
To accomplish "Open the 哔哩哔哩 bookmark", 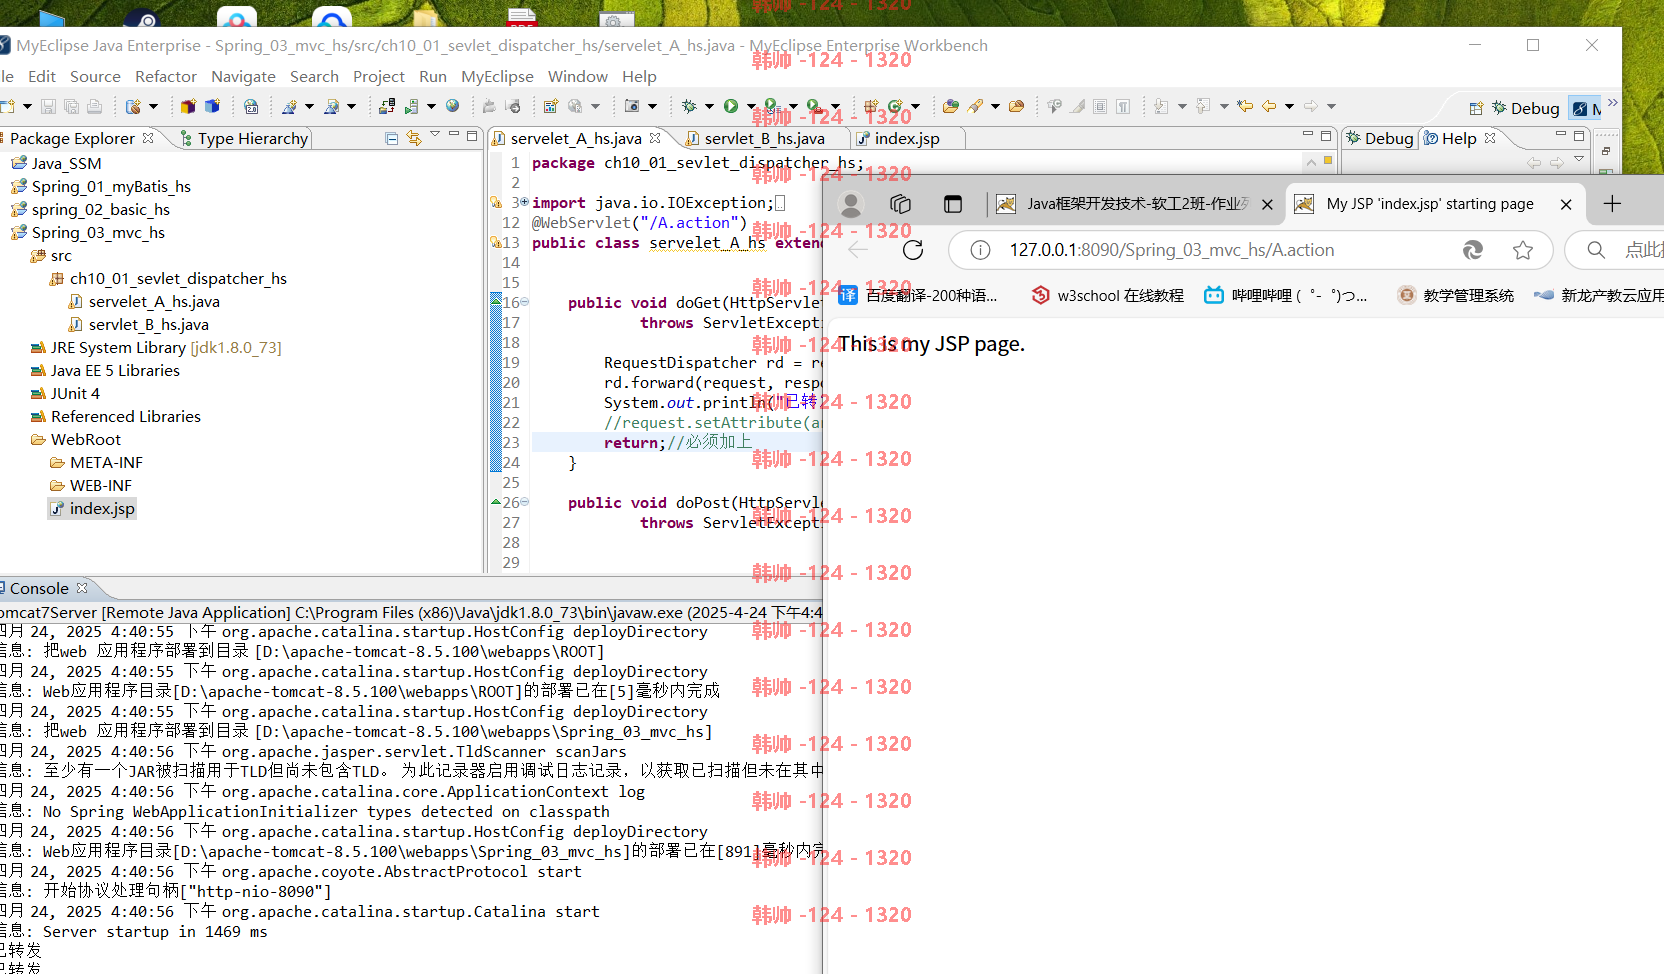I will (1285, 295).
